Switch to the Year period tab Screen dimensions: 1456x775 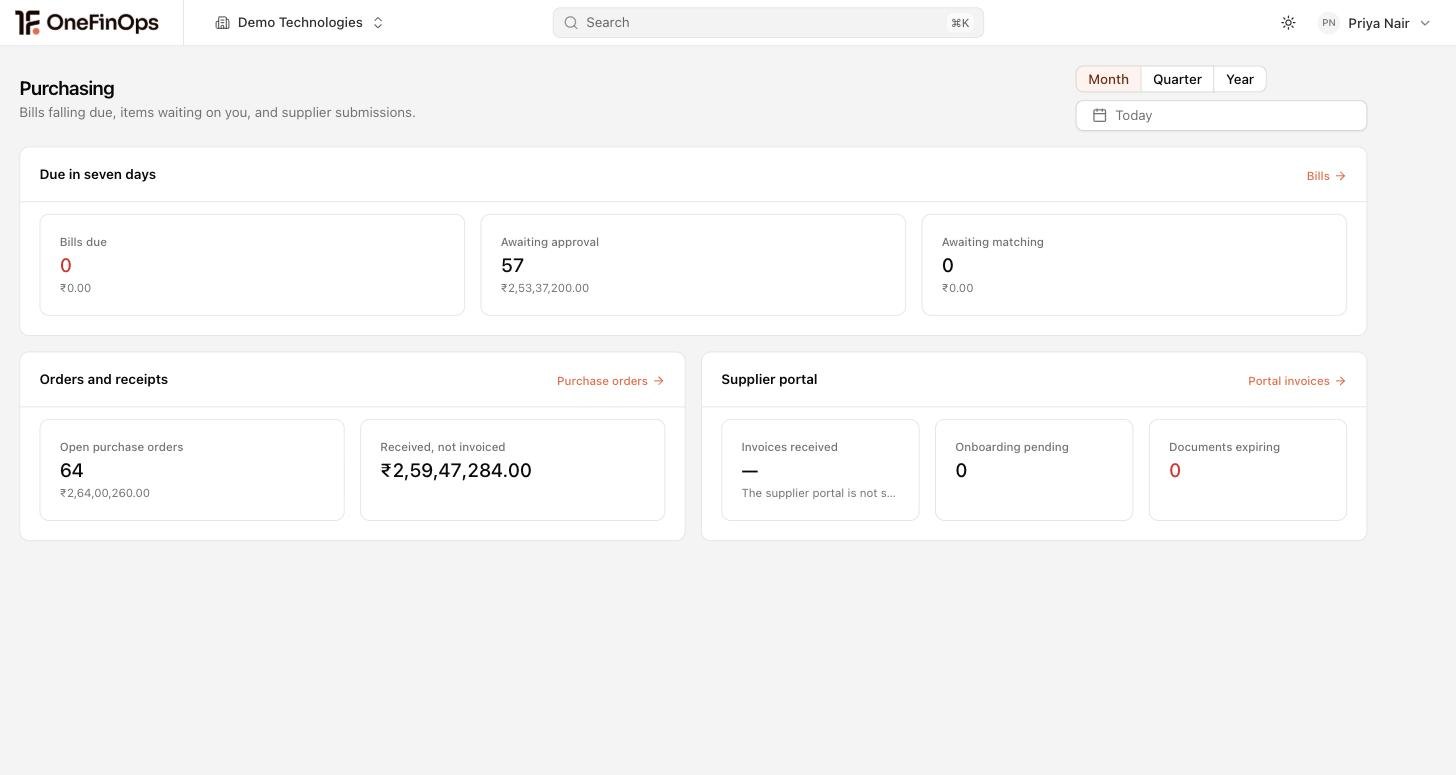click(x=1240, y=79)
